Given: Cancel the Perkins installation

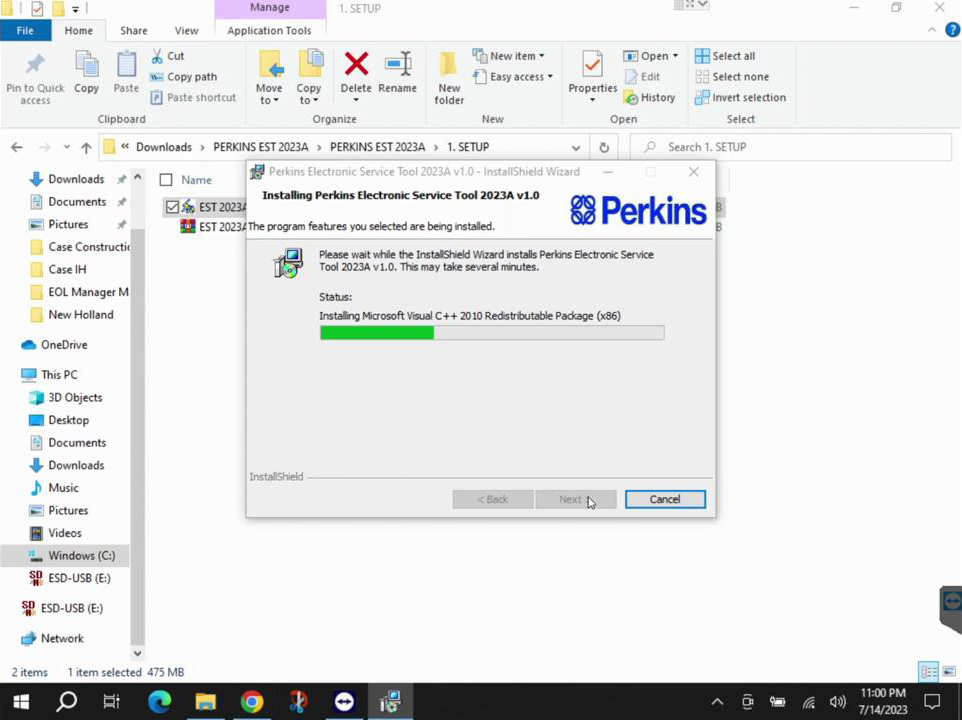Looking at the screenshot, I should point(665,499).
